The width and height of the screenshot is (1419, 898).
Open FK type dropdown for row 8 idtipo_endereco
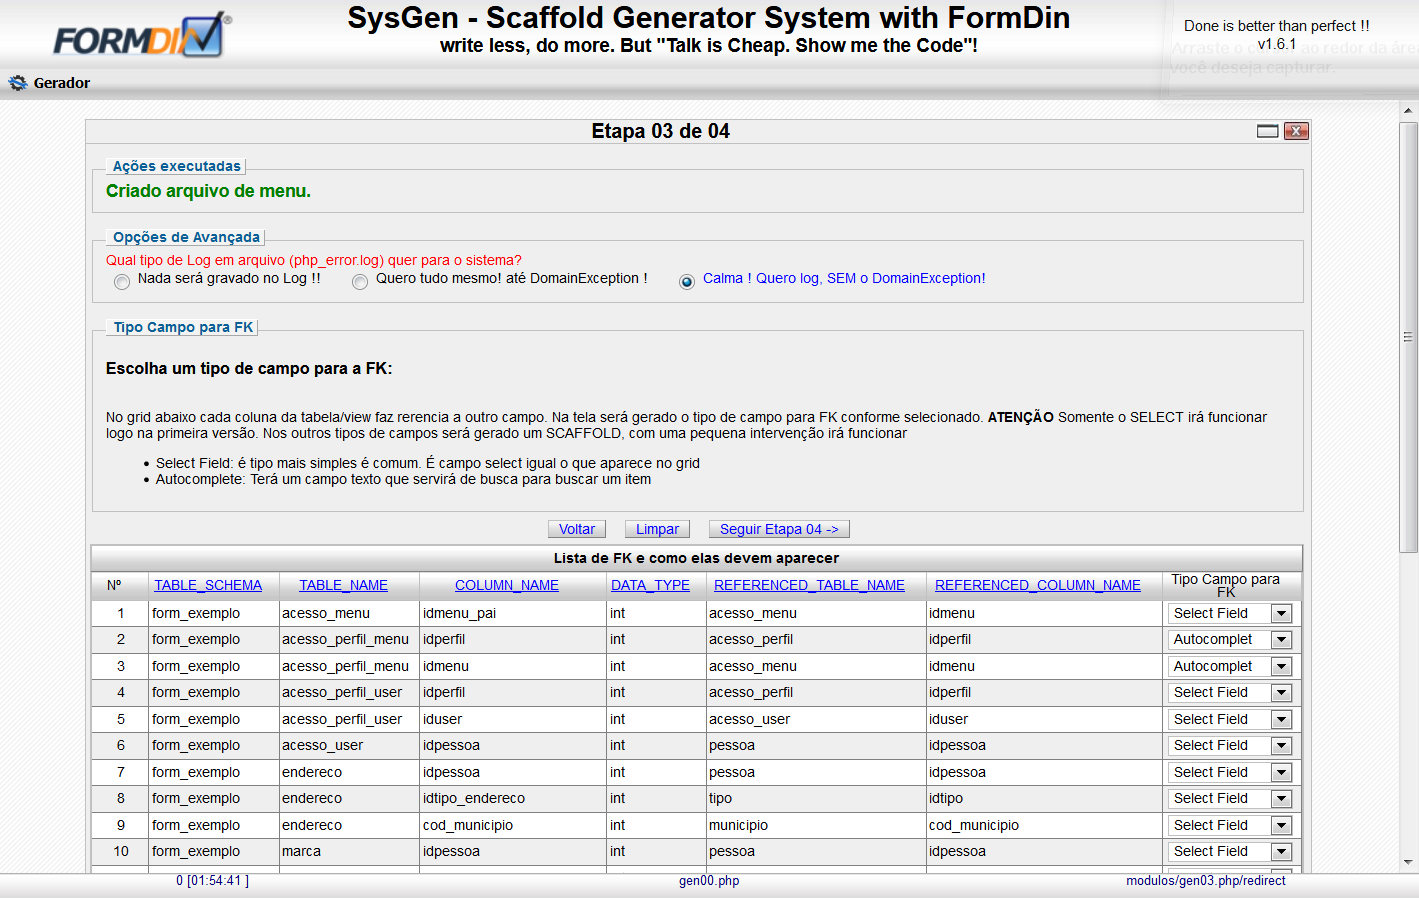click(x=1230, y=798)
